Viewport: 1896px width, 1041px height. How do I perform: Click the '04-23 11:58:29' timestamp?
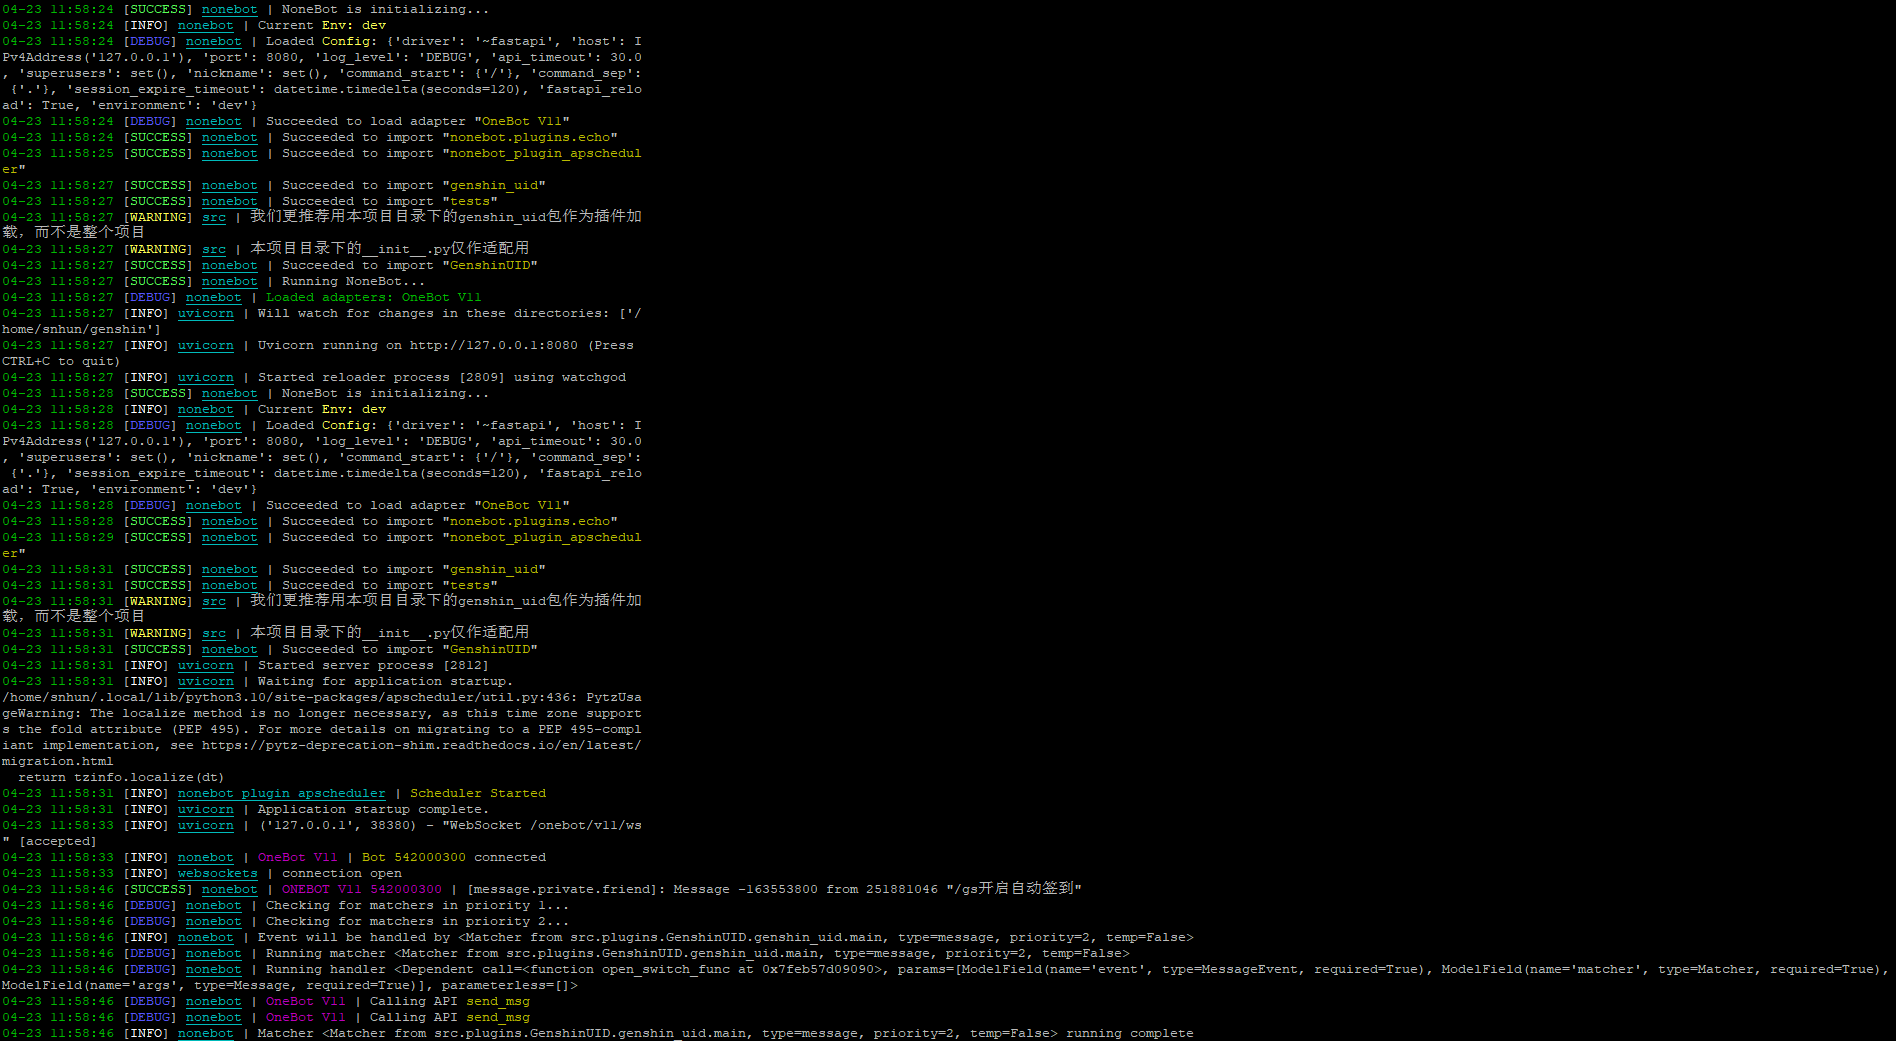point(58,537)
